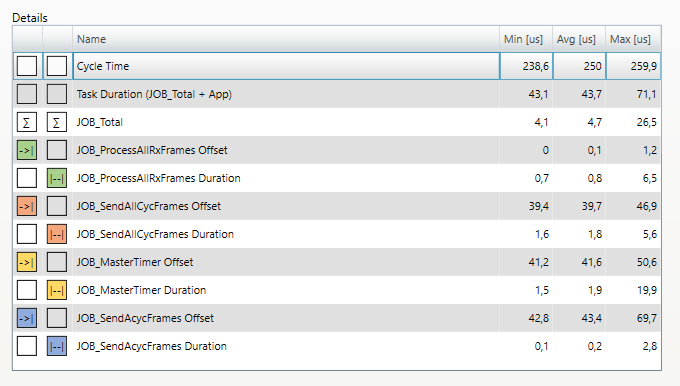Screen dimensions: 680x386
Task: Click orange offset icon for JOB_SendAllCycFrames Offset
Action: (27, 206)
